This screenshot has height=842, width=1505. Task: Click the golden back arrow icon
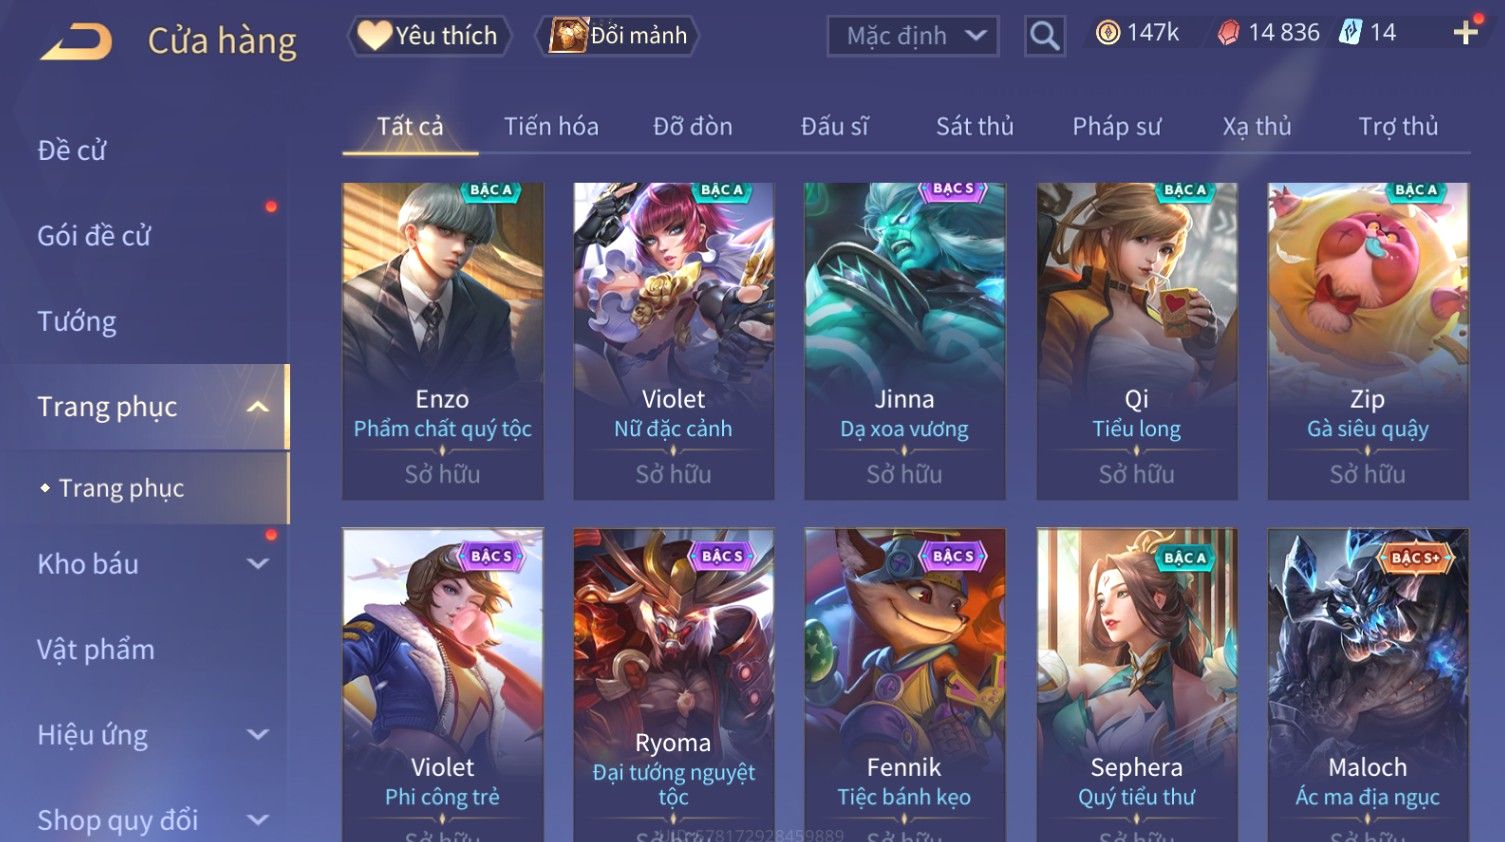76,41
